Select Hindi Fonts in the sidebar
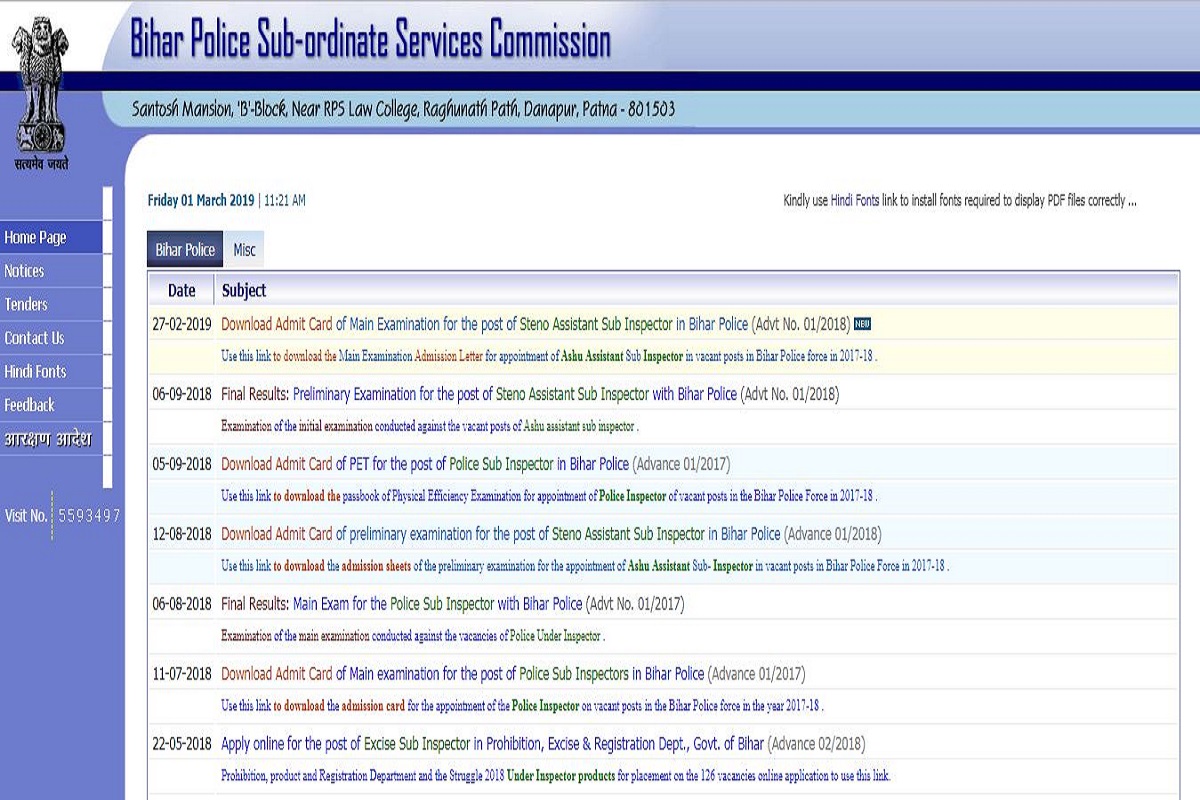Image resolution: width=1200 pixels, height=800 pixels. pyautogui.click(x=51, y=371)
